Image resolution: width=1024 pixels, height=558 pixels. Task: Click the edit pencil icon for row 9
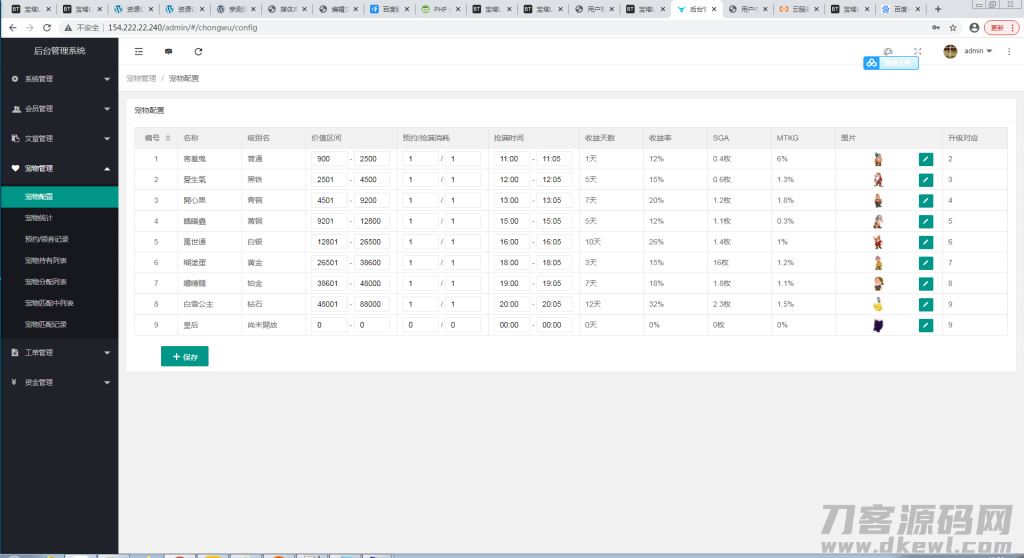coord(925,325)
